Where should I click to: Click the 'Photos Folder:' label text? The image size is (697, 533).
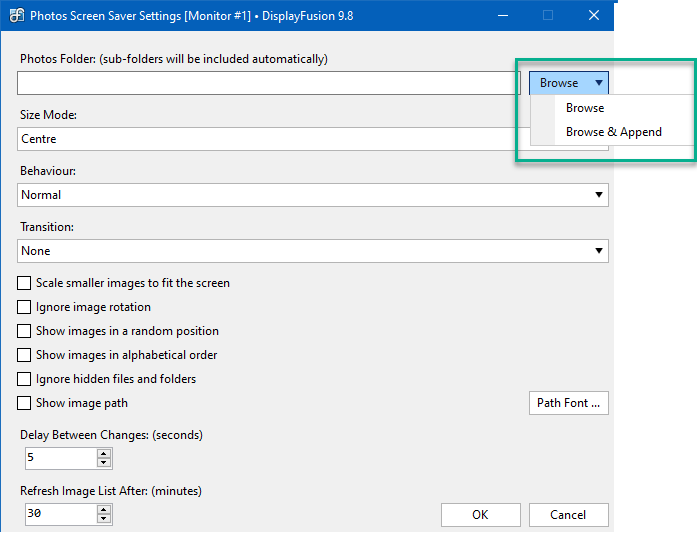(57, 59)
